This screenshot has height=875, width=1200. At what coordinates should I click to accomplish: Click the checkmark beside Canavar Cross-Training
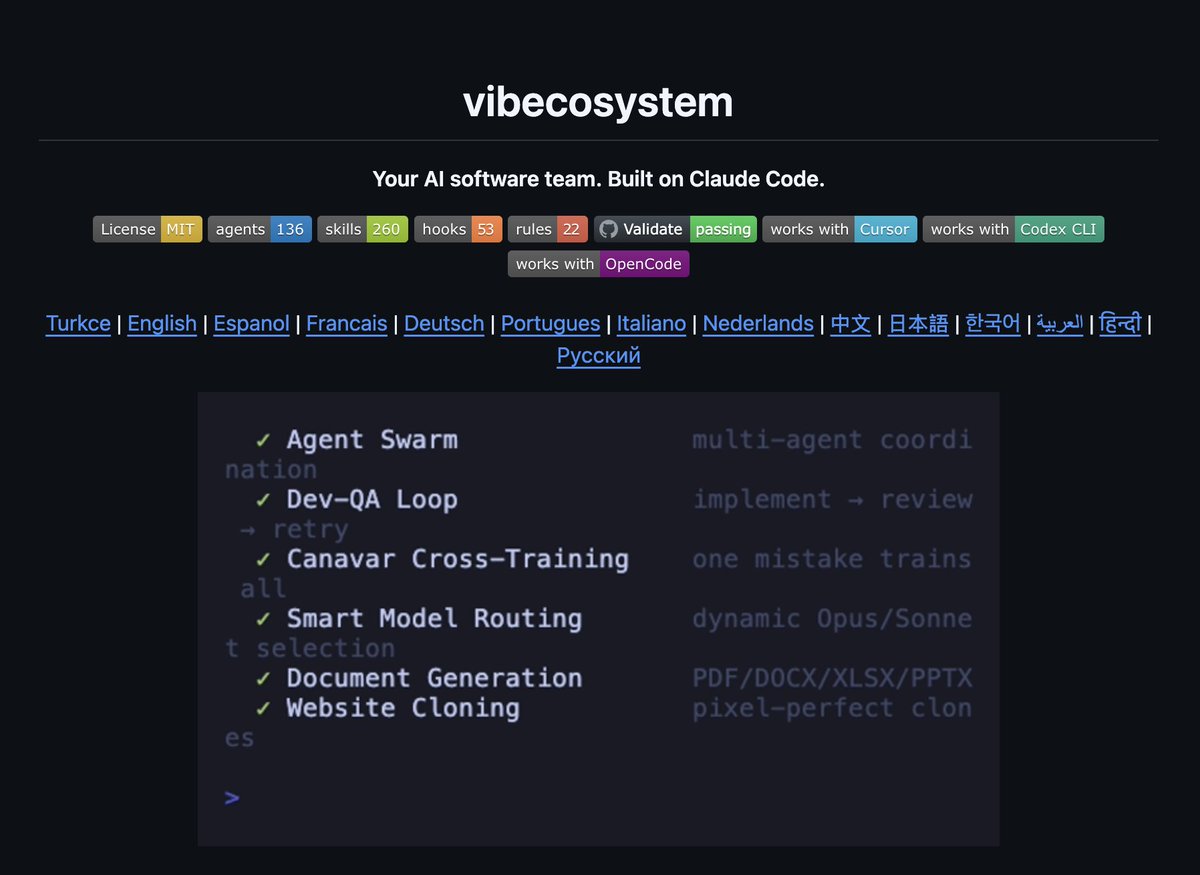(x=263, y=559)
